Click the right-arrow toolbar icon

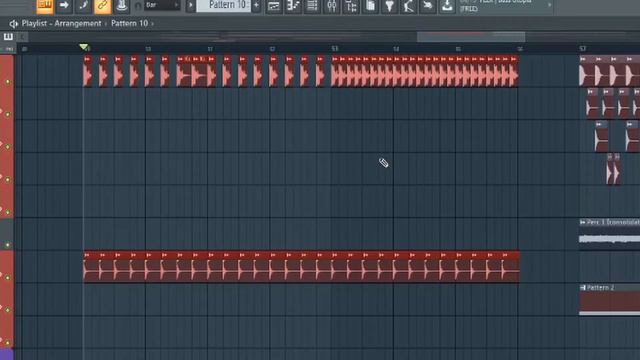[x=64, y=6]
